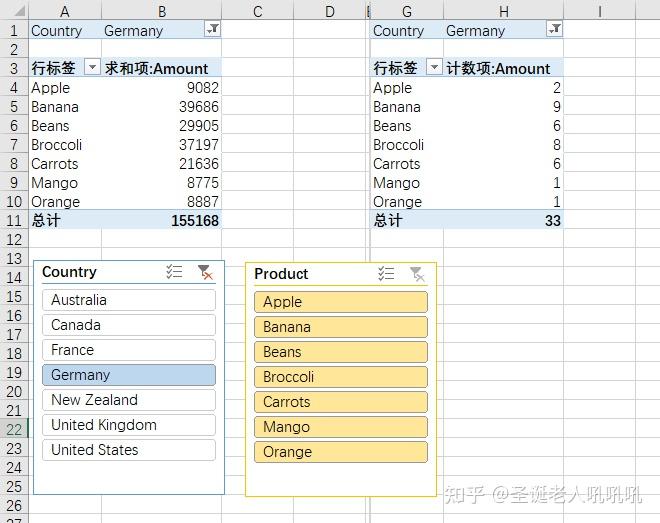Toggle multi-select in Country slicer
This screenshot has height=523, width=660.
[x=175, y=272]
